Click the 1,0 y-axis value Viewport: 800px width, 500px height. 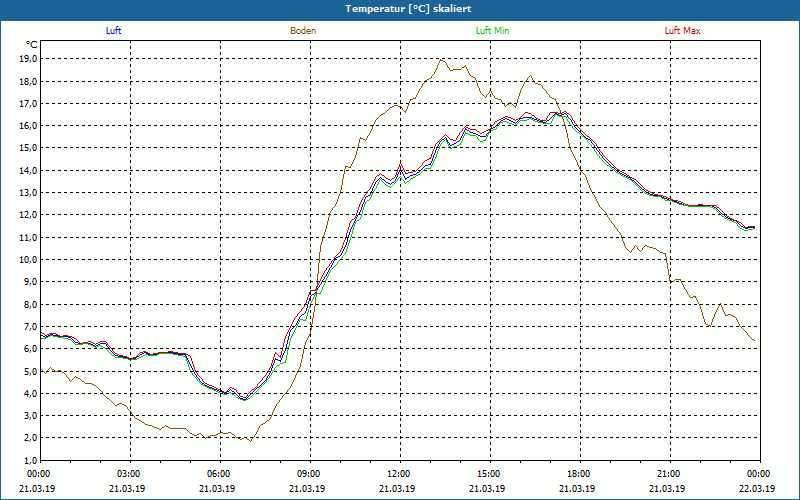(x=31, y=460)
